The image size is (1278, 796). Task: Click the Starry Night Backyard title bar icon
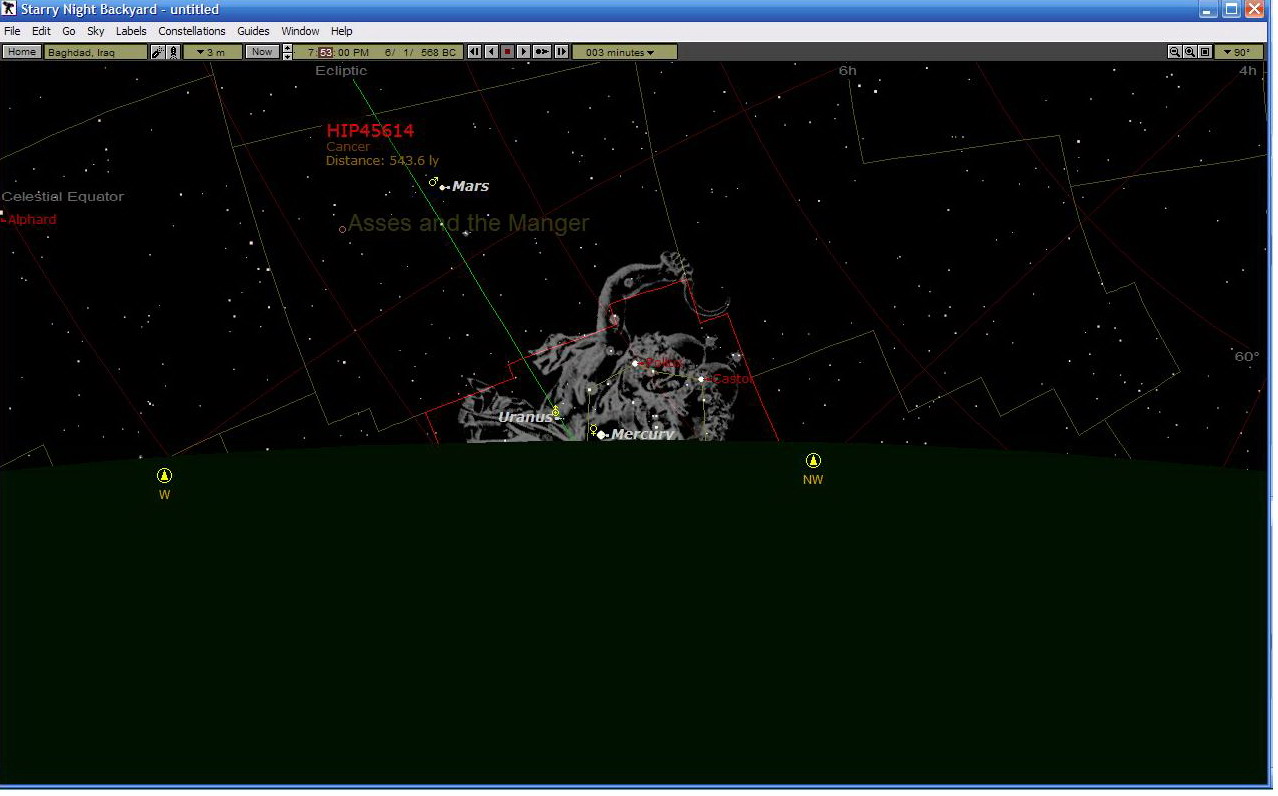pyautogui.click(x=9, y=9)
